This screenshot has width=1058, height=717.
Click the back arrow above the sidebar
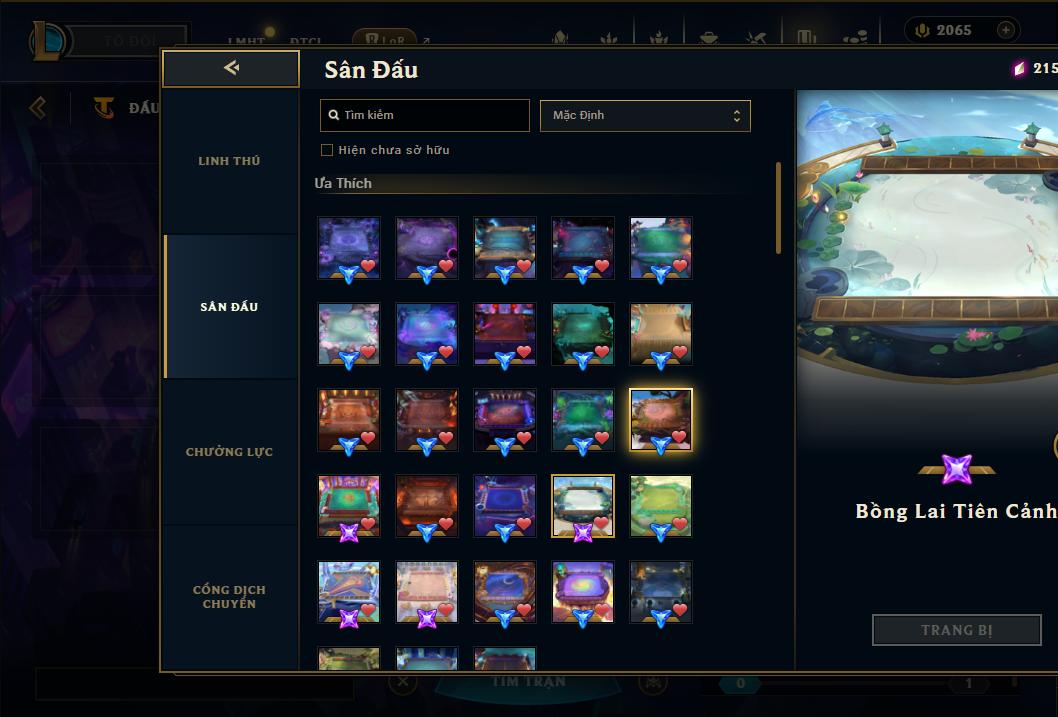pyautogui.click(x=231, y=67)
